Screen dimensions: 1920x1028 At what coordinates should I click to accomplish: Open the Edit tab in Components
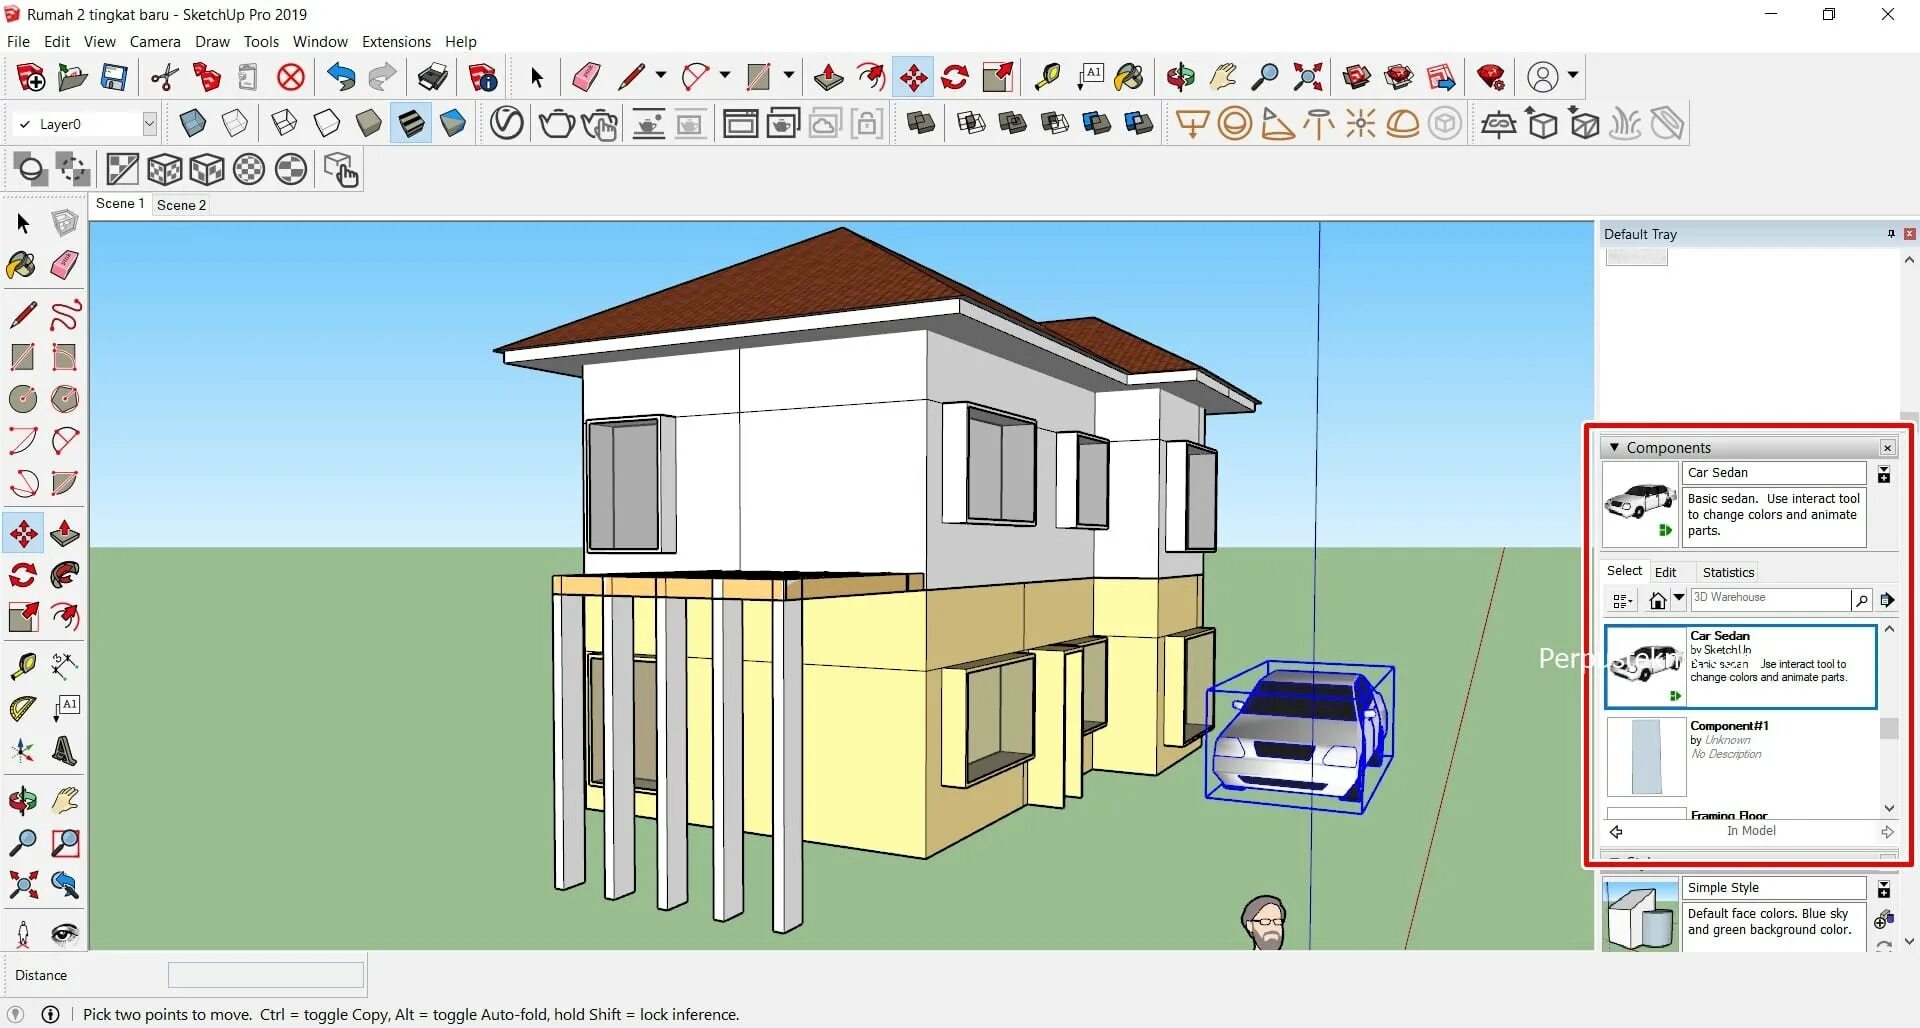[1665, 573]
